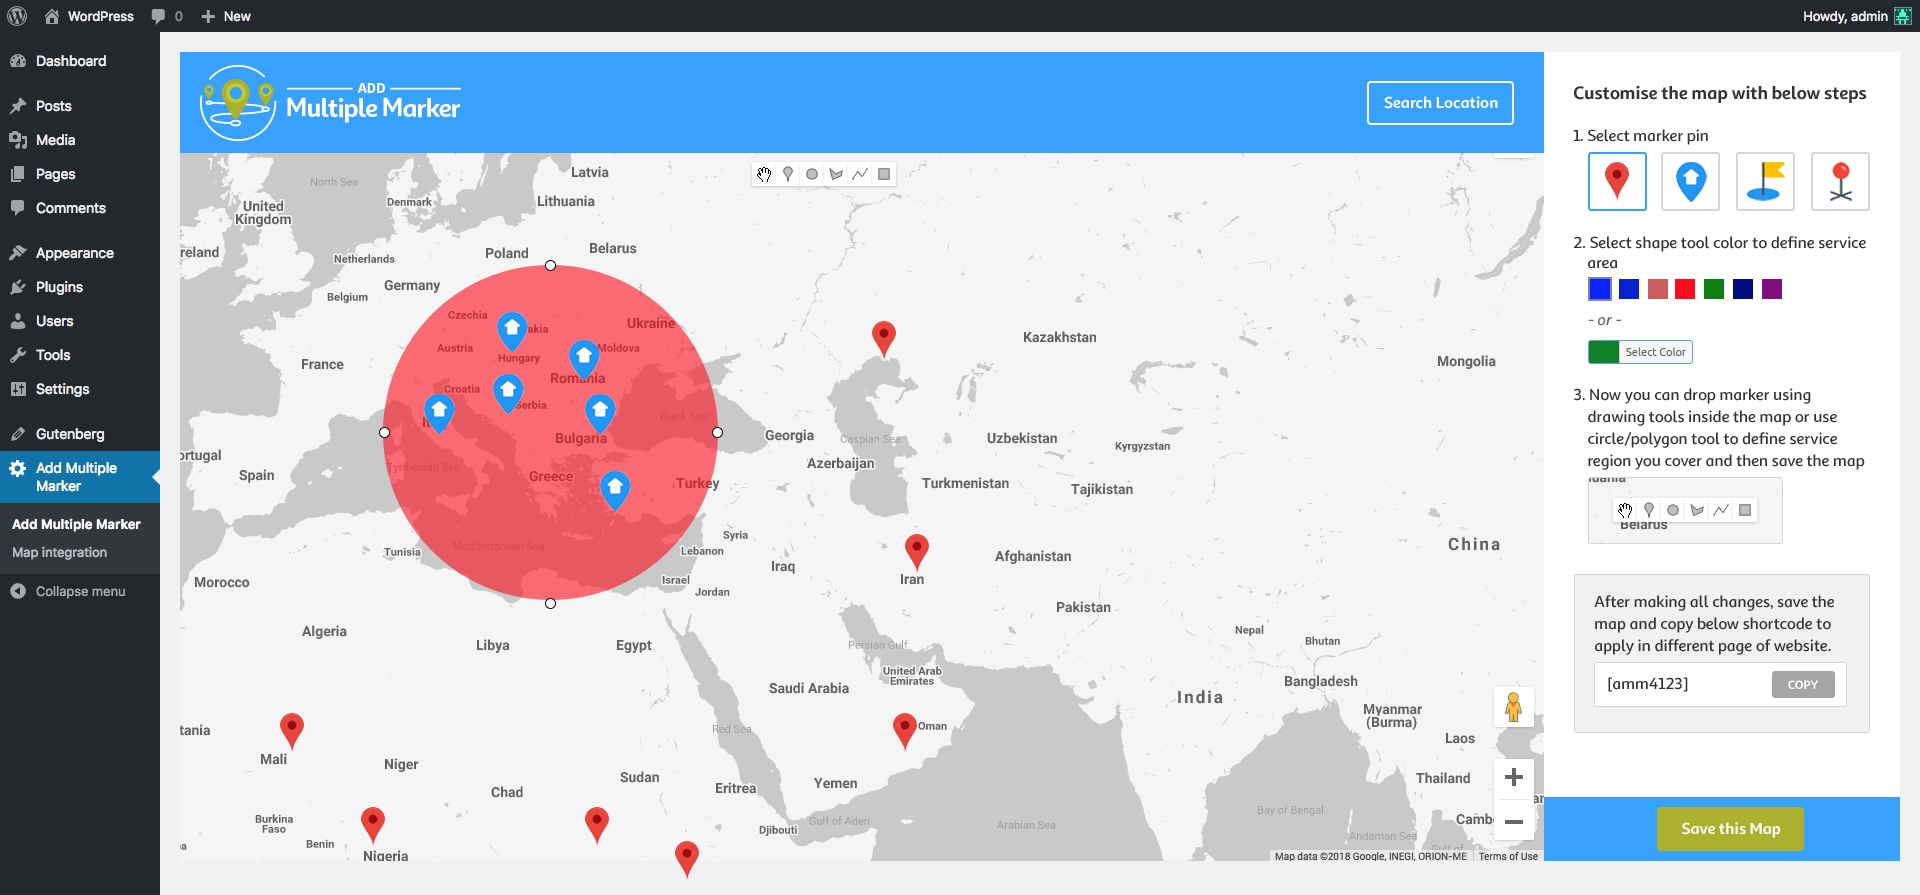Collapse the admin sidebar menu
1920x895 pixels.
tap(80, 591)
